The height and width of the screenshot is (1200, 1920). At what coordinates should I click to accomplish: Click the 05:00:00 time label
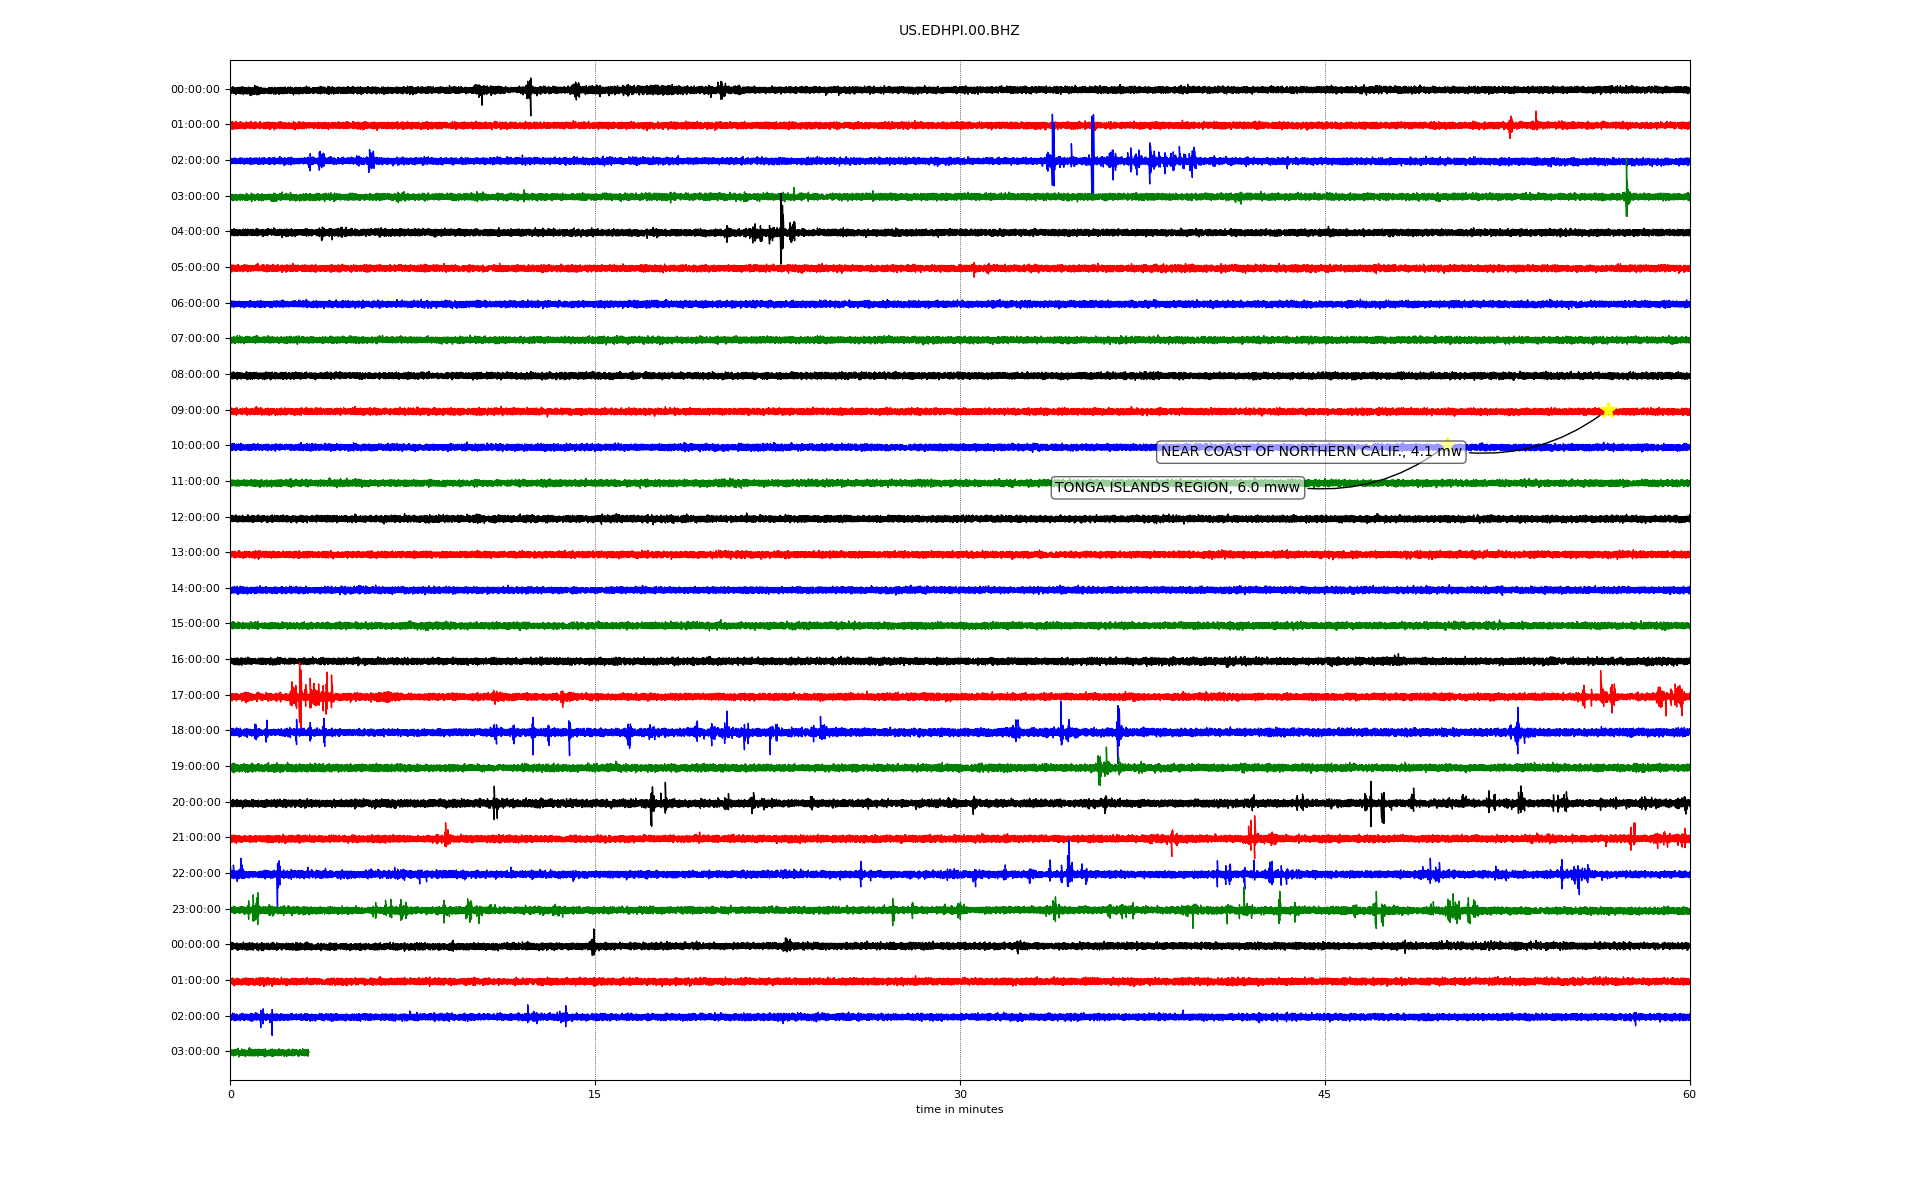195,268
